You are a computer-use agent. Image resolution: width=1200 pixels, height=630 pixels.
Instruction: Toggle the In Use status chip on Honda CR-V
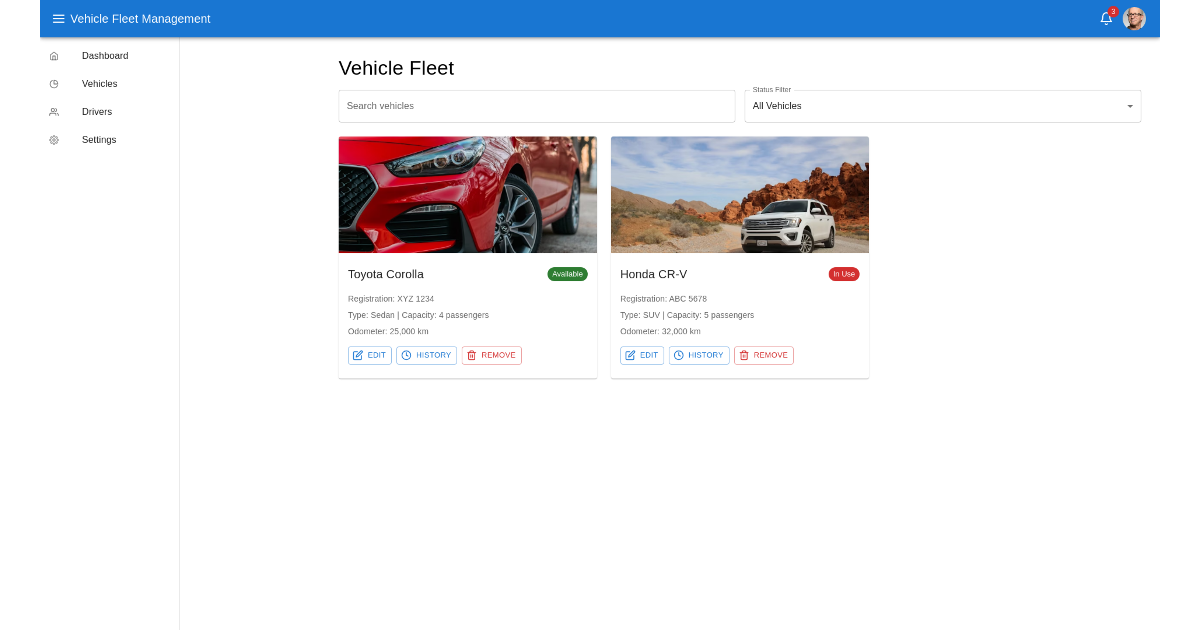(x=844, y=273)
